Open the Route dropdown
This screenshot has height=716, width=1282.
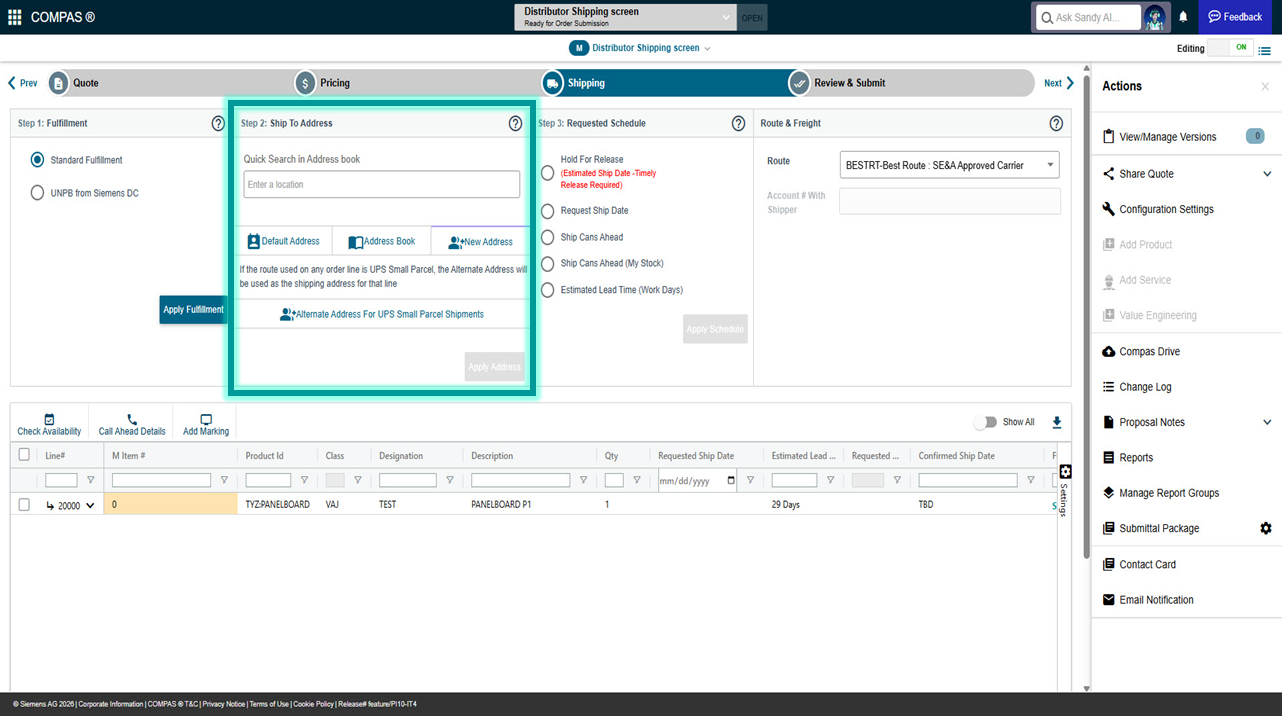pyautogui.click(x=949, y=165)
